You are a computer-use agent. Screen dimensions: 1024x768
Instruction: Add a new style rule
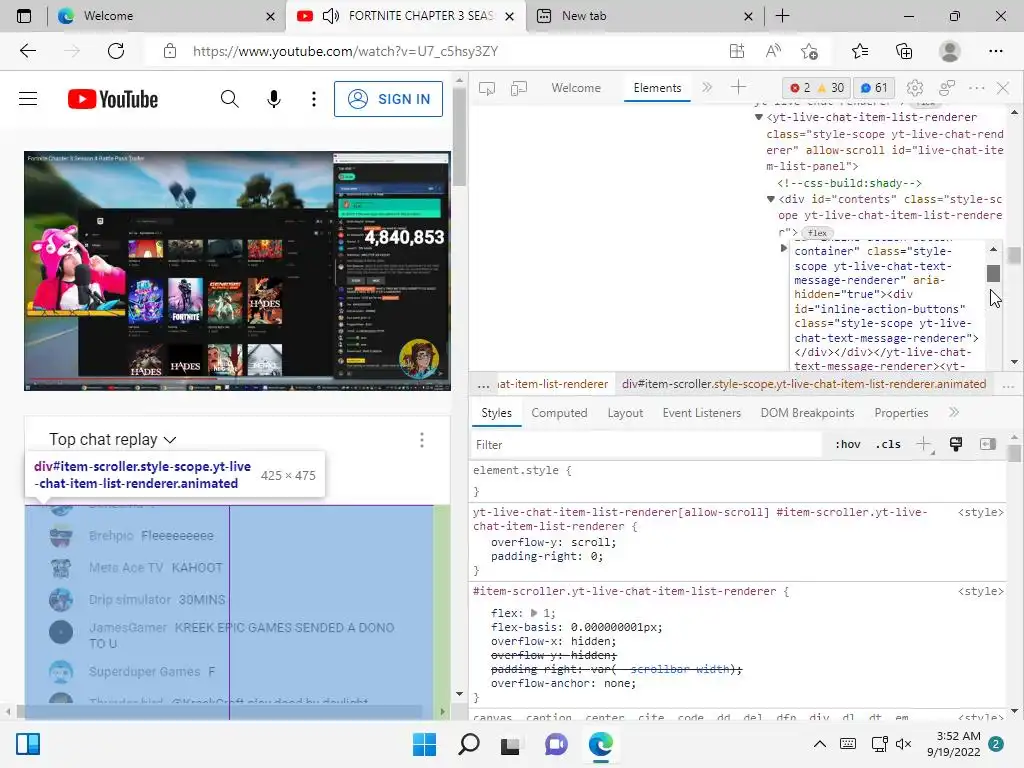pyautogui.click(x=923, y=445)
